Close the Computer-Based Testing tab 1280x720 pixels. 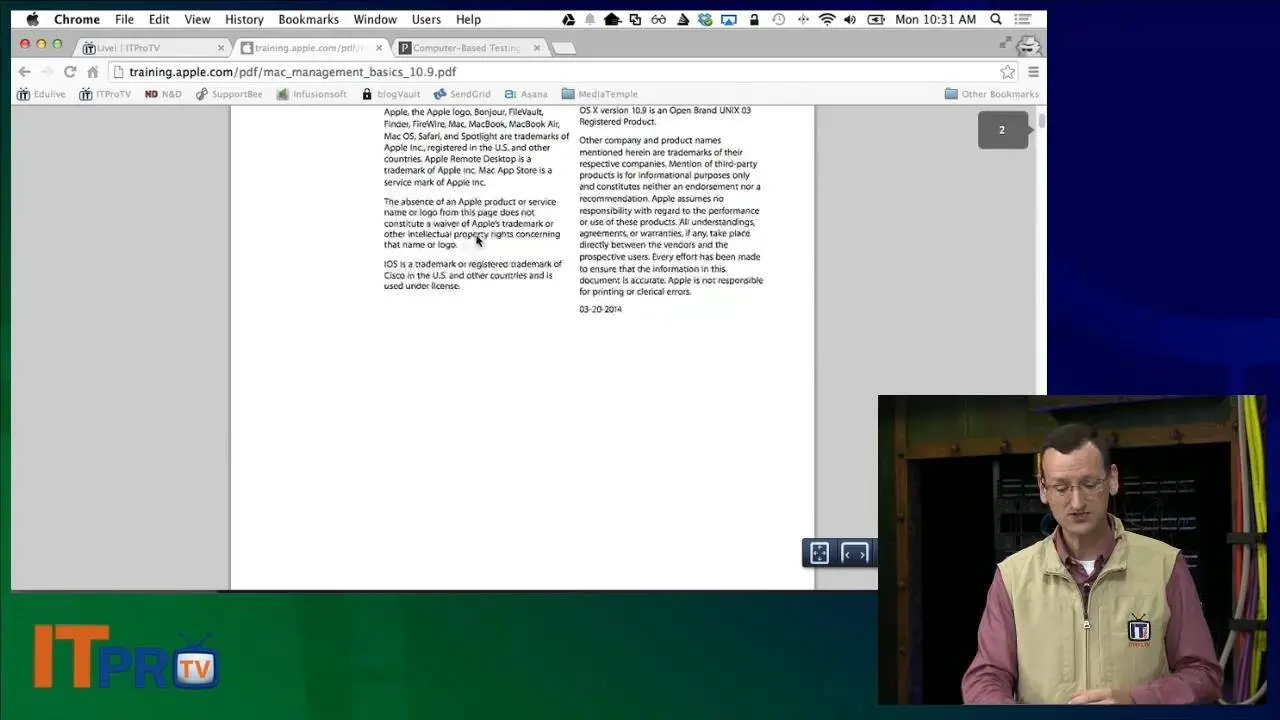(537, 48)
